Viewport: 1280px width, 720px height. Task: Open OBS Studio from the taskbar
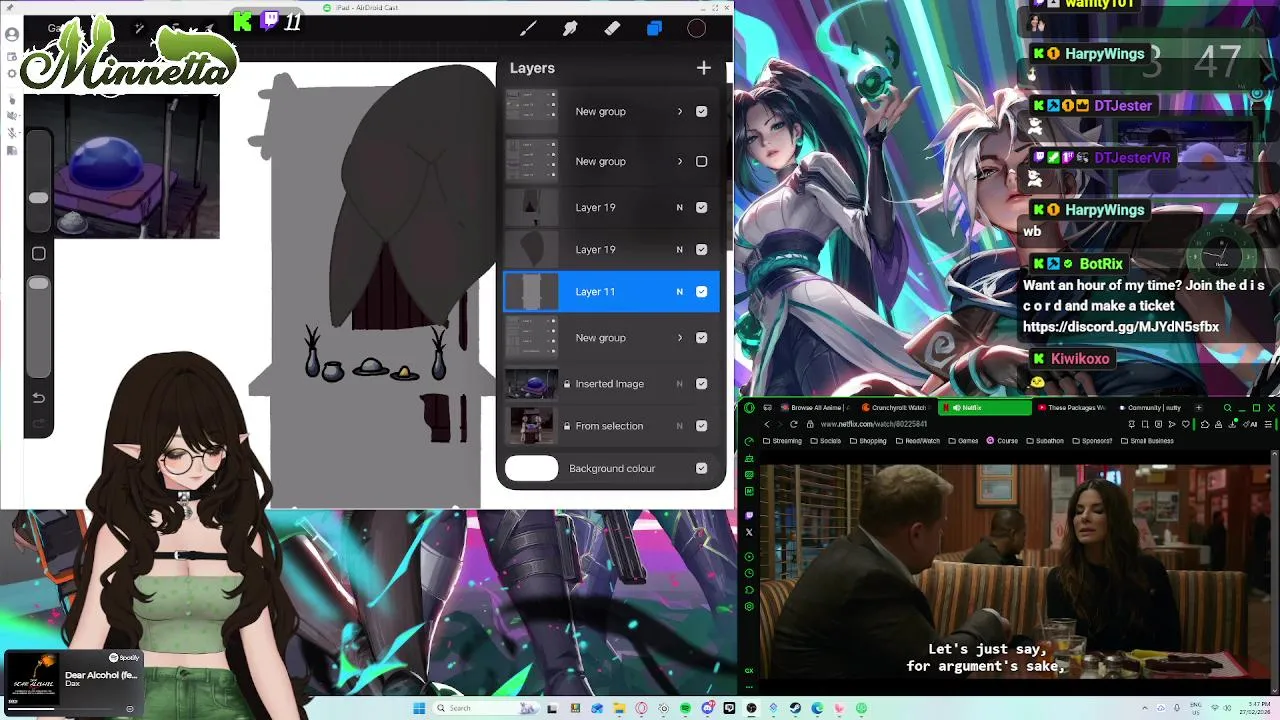pos(751,708)
